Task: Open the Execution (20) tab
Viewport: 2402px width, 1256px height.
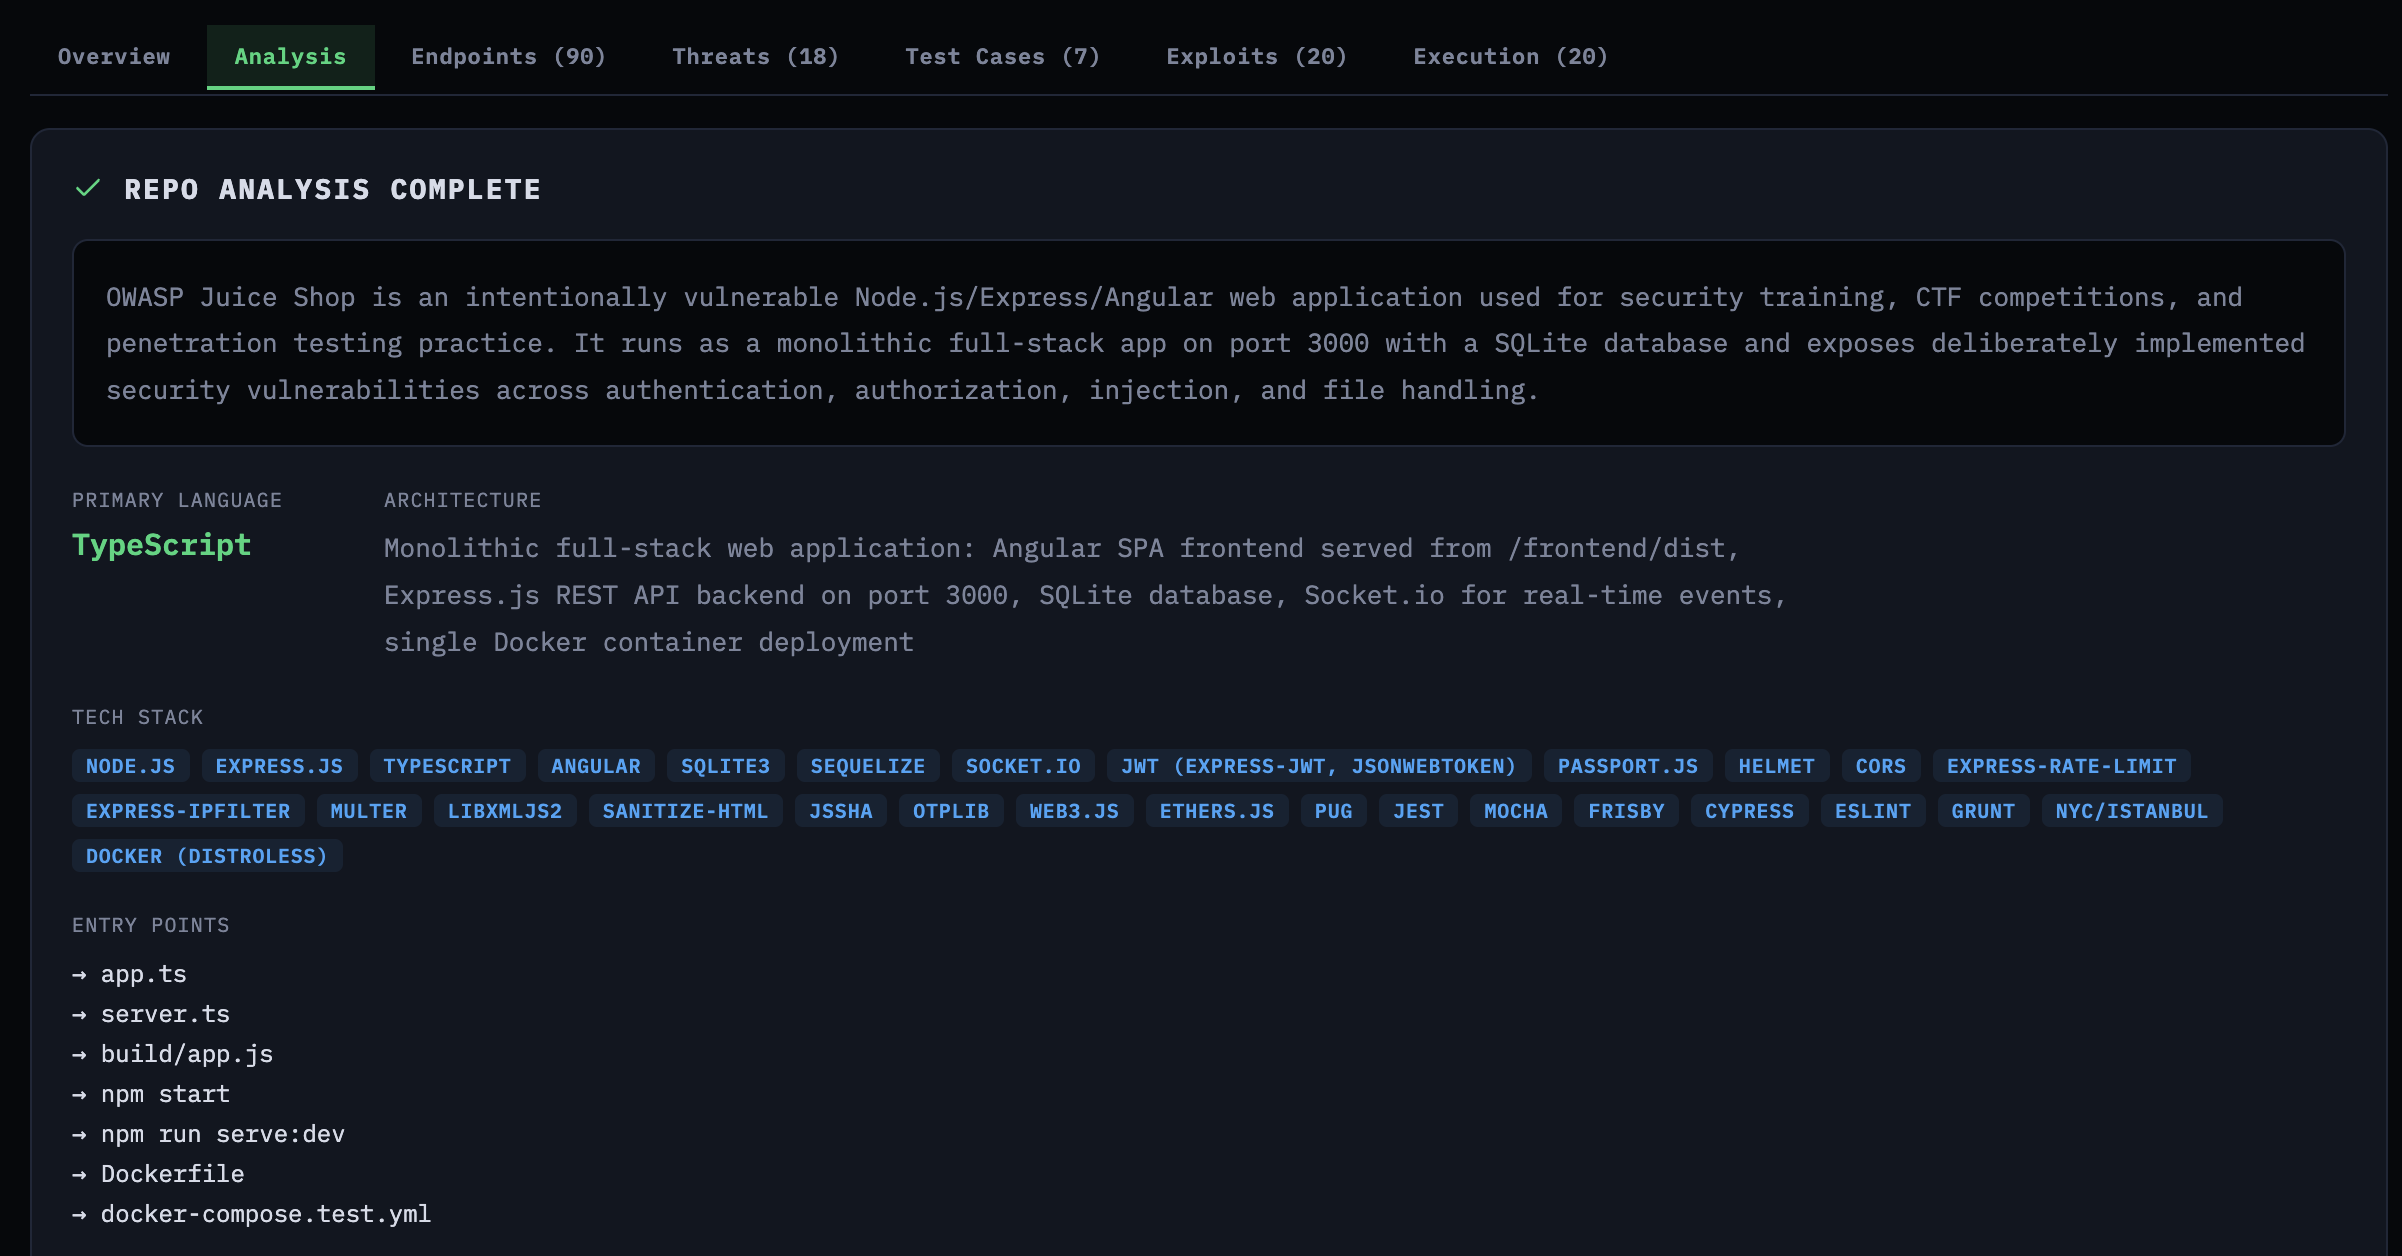Action: click(x=1510, y=57)
